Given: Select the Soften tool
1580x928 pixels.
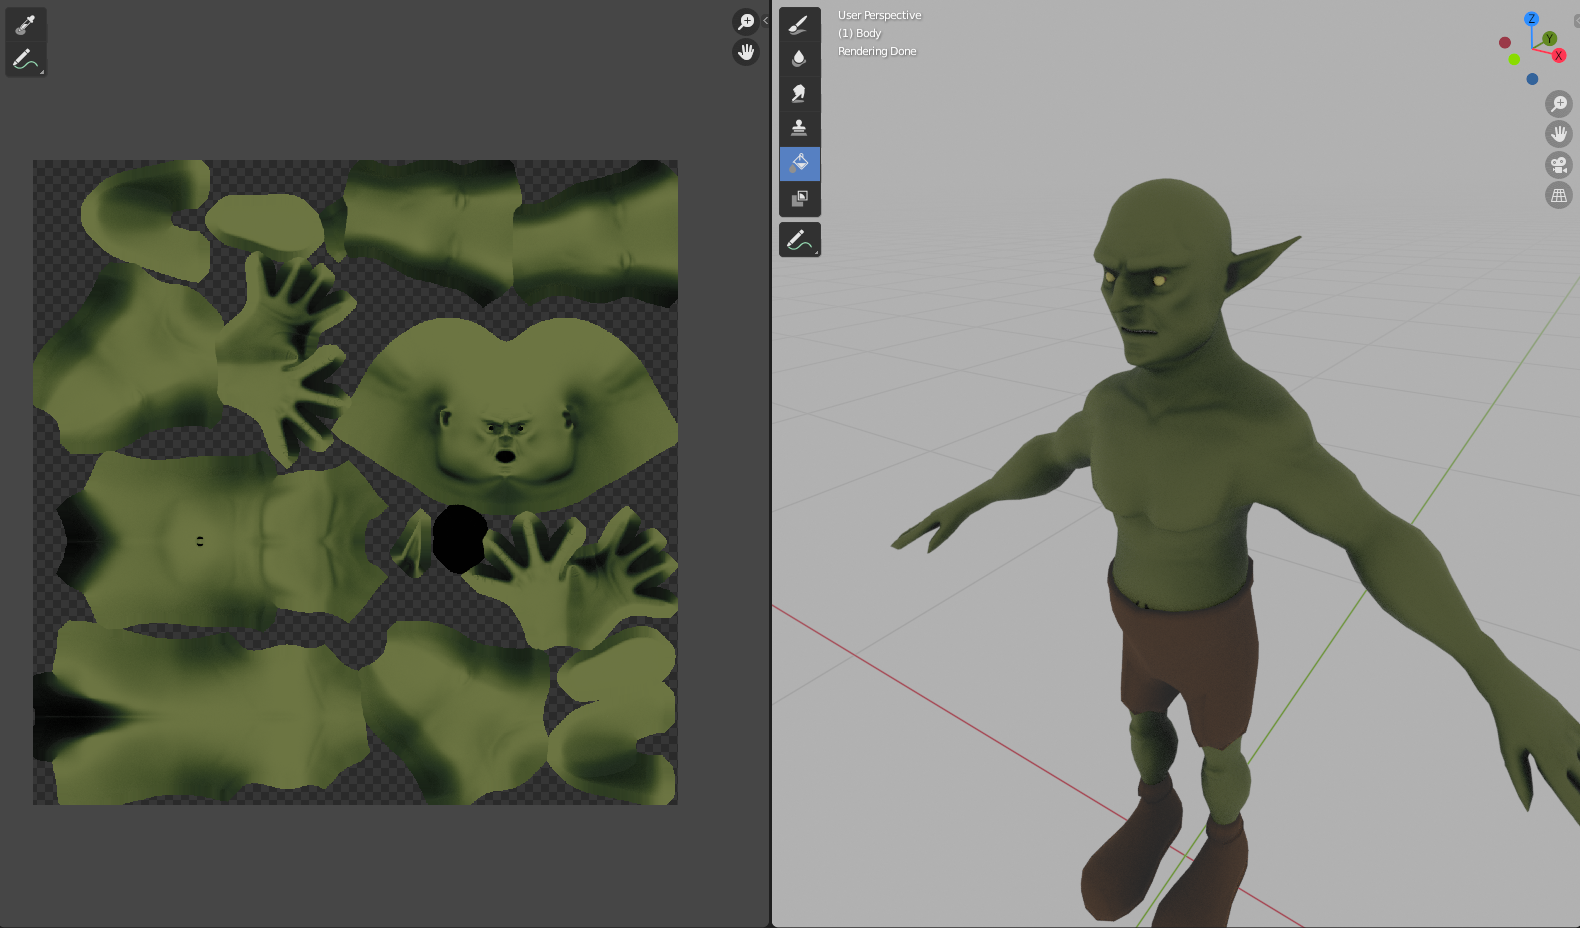Looking at the screenshot, I should coord(799,59).
